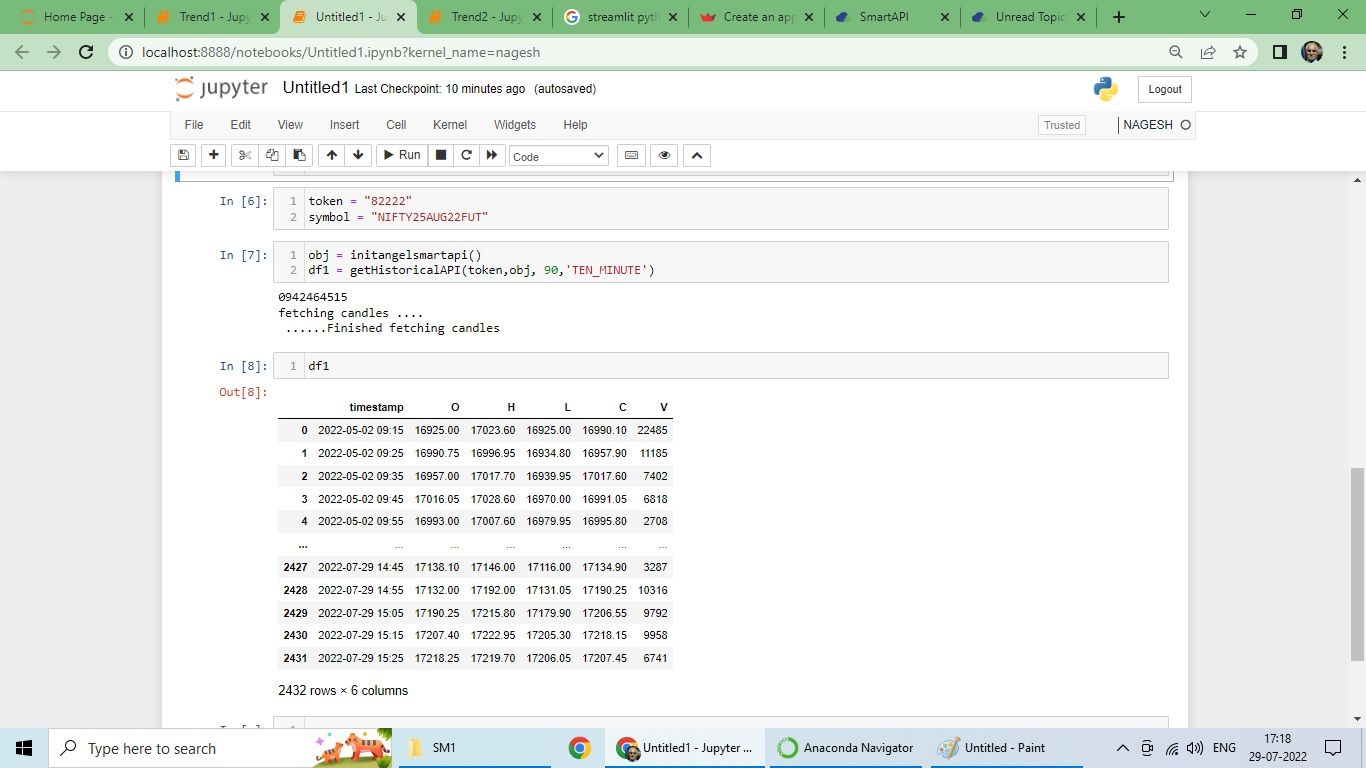Restart kernel and run all cells icon

(x=492, y=155)
